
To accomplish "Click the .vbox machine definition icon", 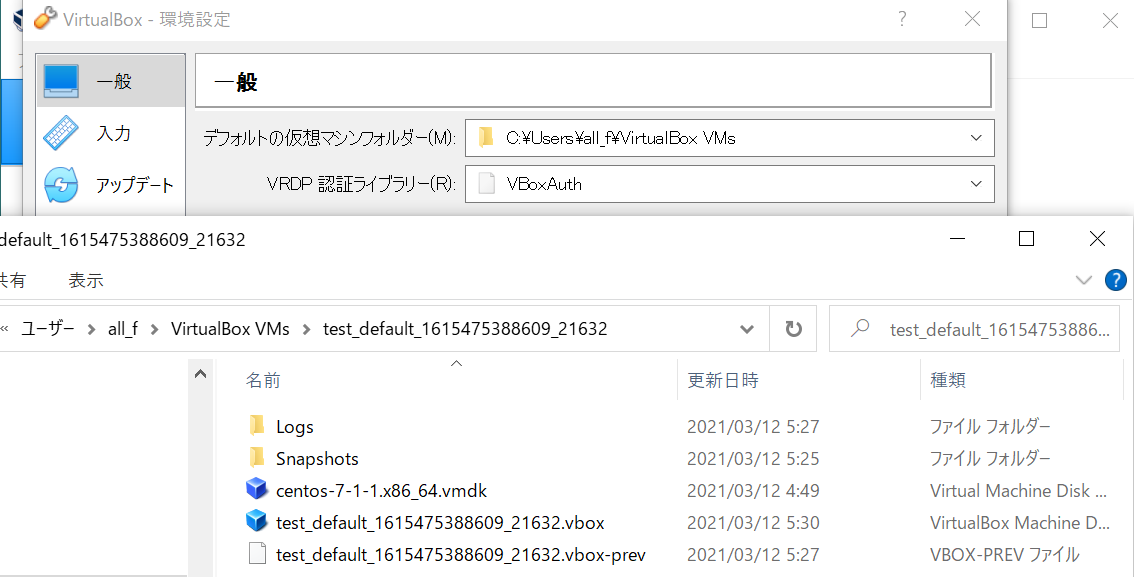I will (257, 521).
